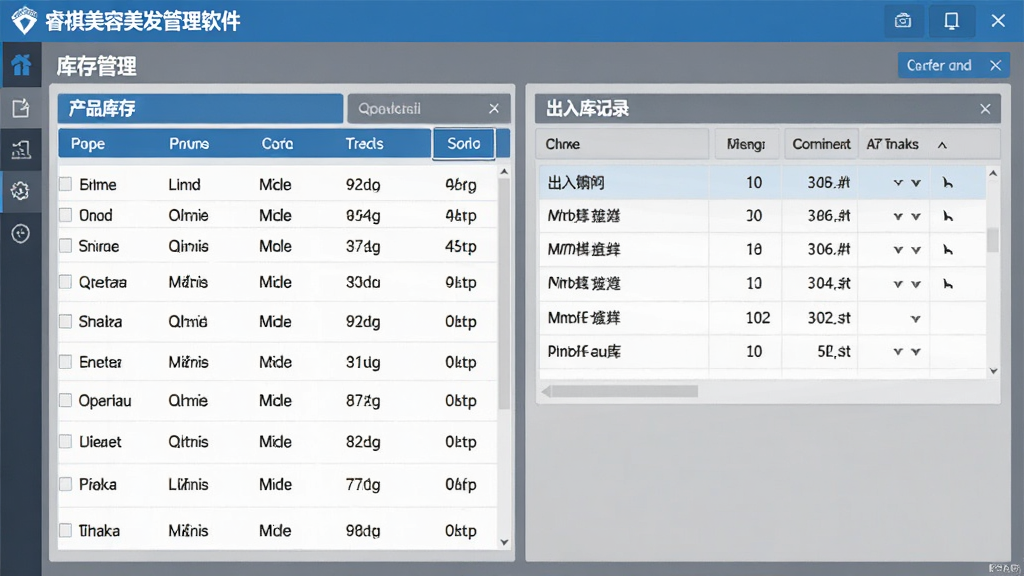Open the right dropdown arrow in the quantity 30 row
1024x576 pixels.
916,216
